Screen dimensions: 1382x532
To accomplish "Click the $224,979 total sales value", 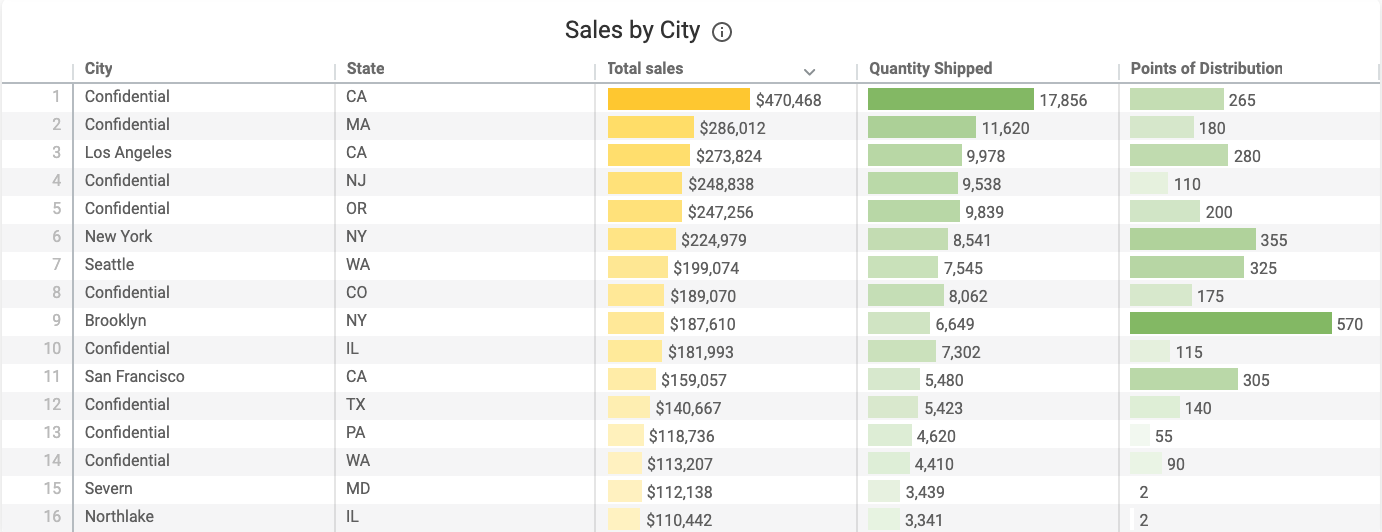I will (714, 240).
